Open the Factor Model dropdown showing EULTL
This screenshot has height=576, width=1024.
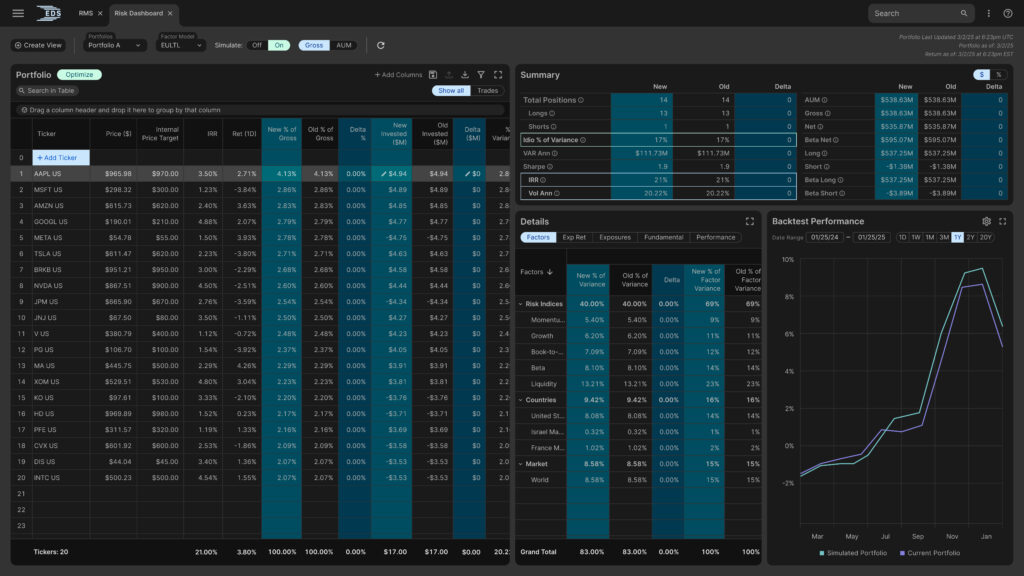pos(182,45)
